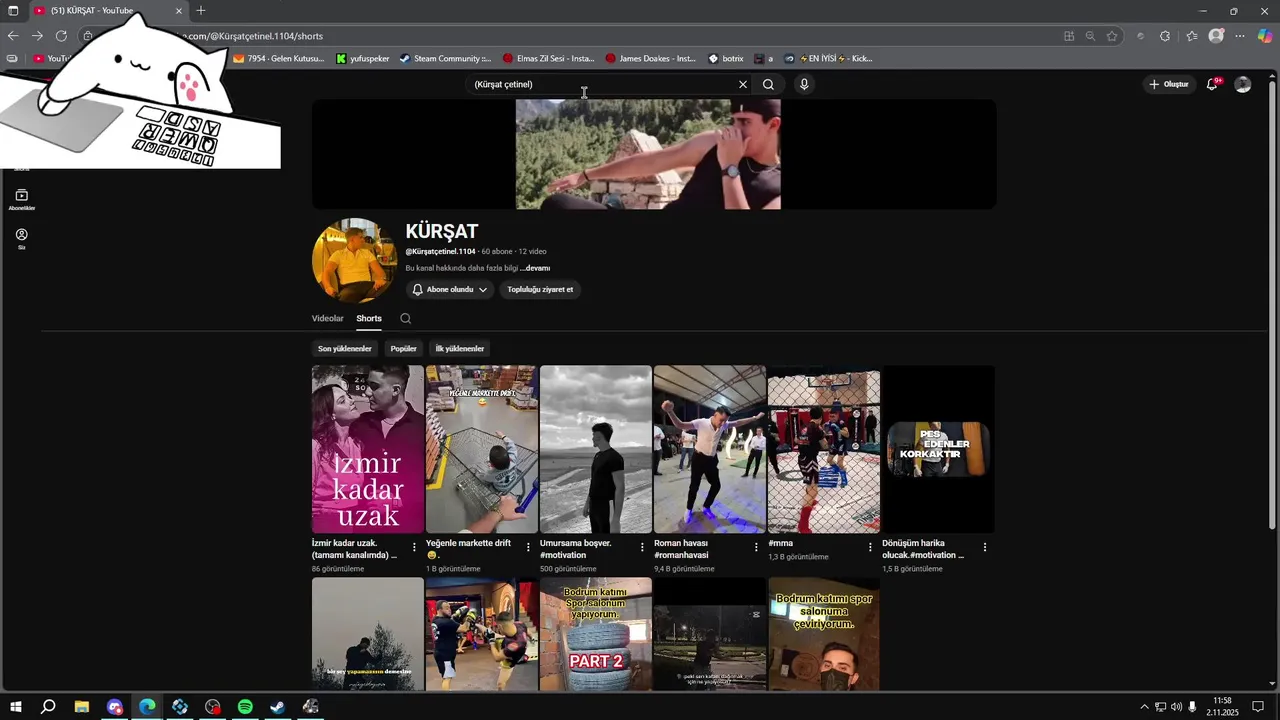Play the Yeğenle markette drift short thumbnail
This screenshot has width=1280, height=720.
coord(482,449)
